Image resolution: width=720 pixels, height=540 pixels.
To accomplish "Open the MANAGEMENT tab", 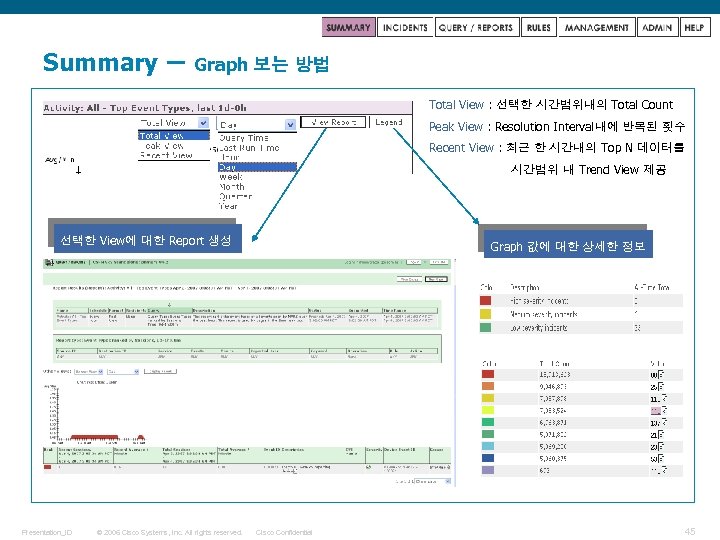I will click(x=596, y=28).
